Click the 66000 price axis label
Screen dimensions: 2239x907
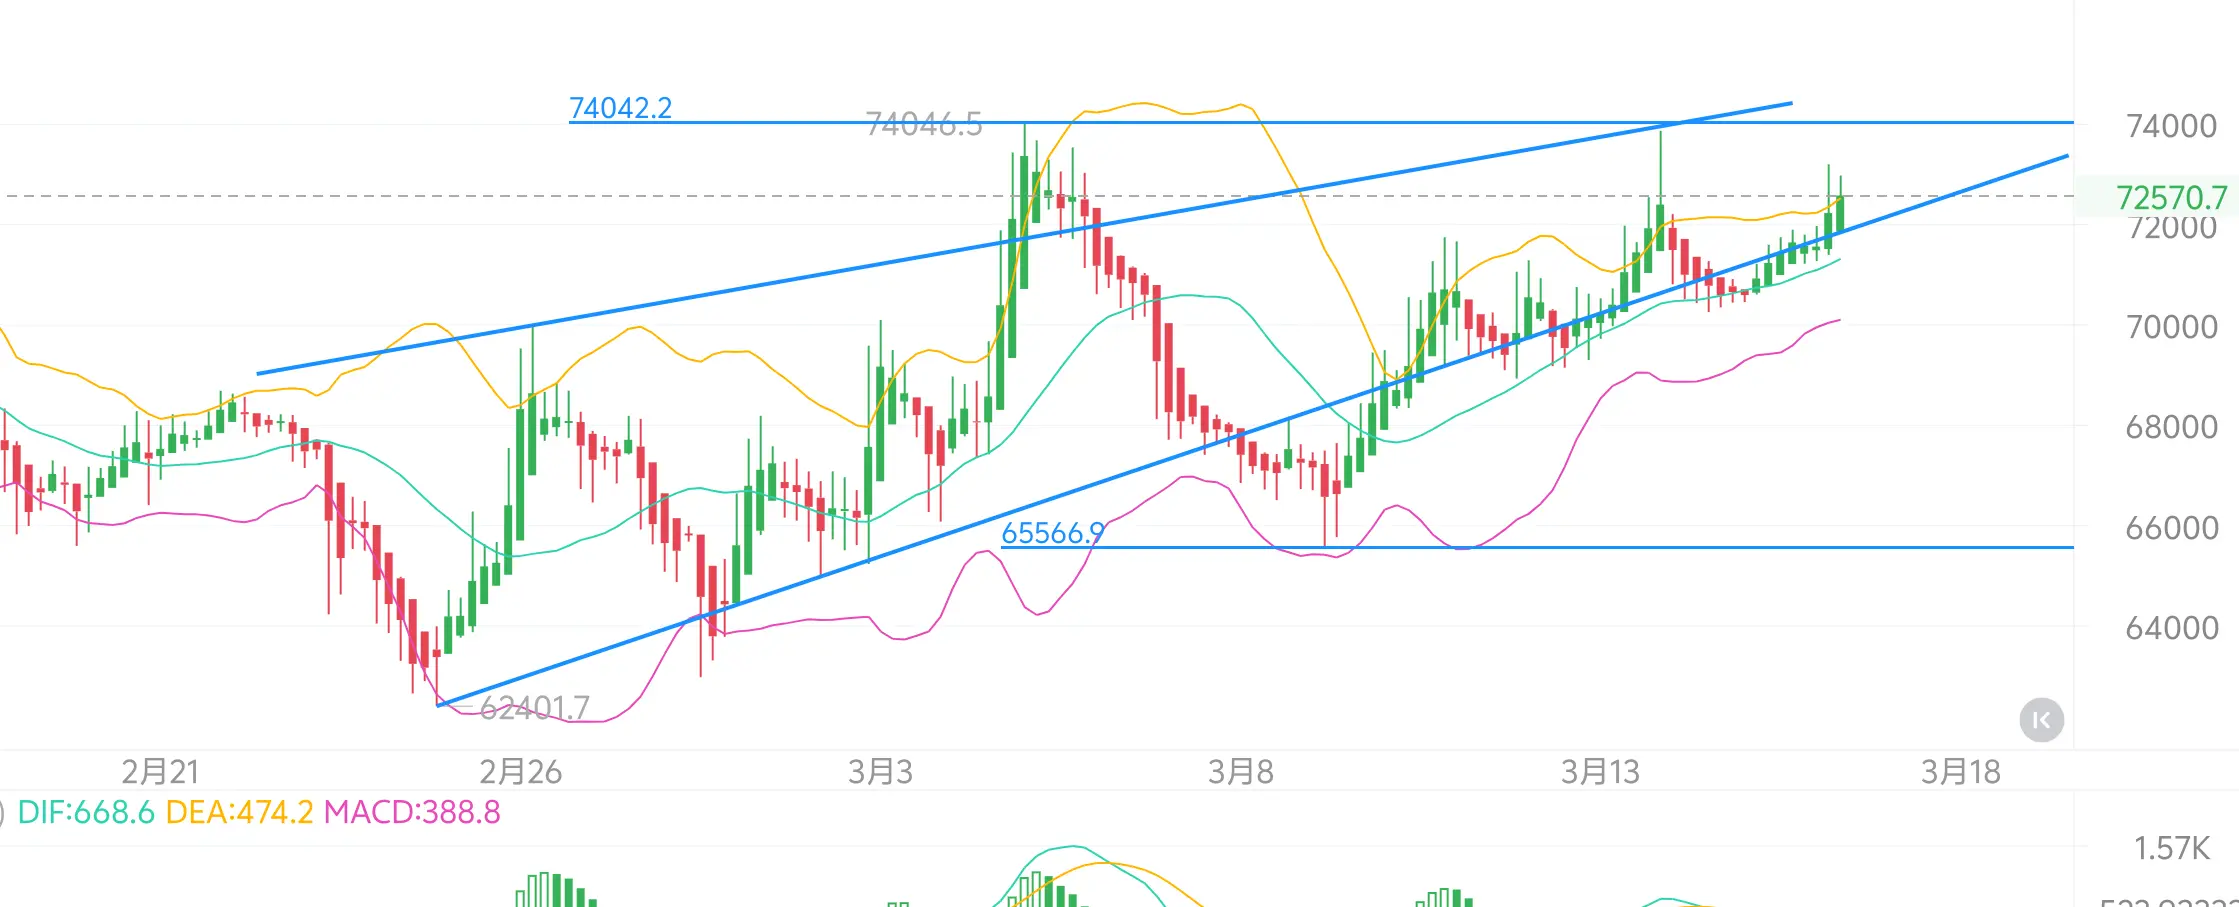click(2171, 528)
